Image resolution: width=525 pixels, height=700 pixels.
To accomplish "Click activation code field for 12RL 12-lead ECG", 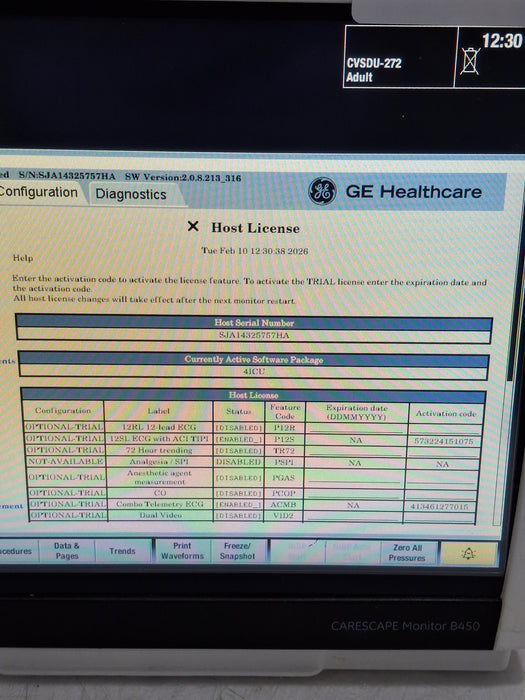I will coord(445,429).
